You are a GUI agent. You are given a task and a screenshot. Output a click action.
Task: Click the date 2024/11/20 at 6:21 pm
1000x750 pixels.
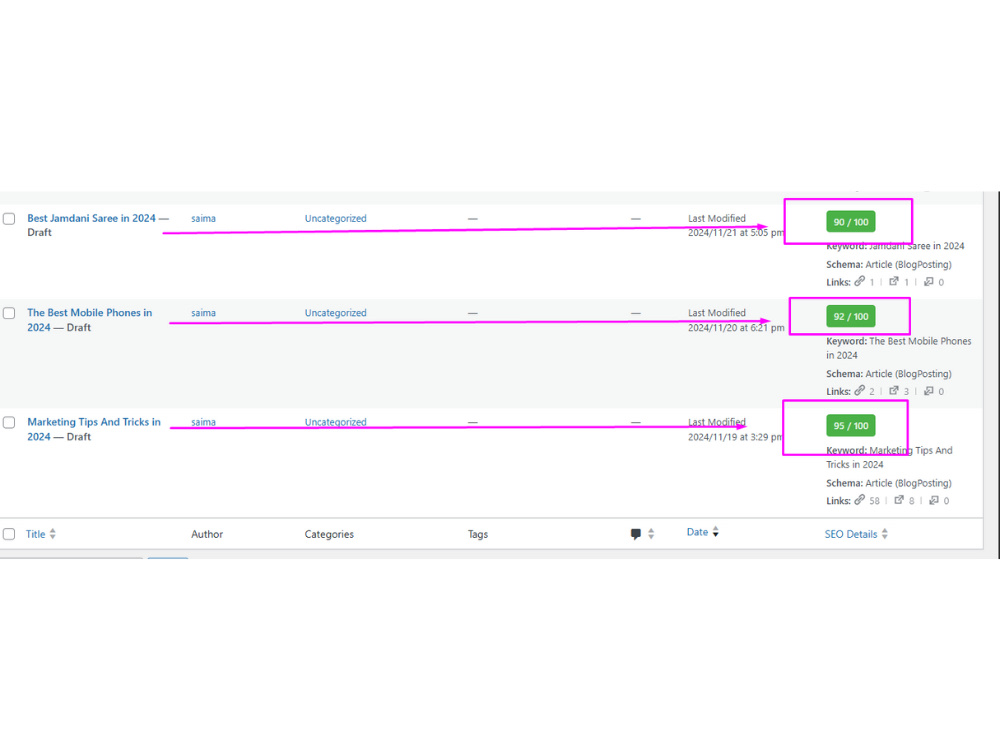coord(736,327)
